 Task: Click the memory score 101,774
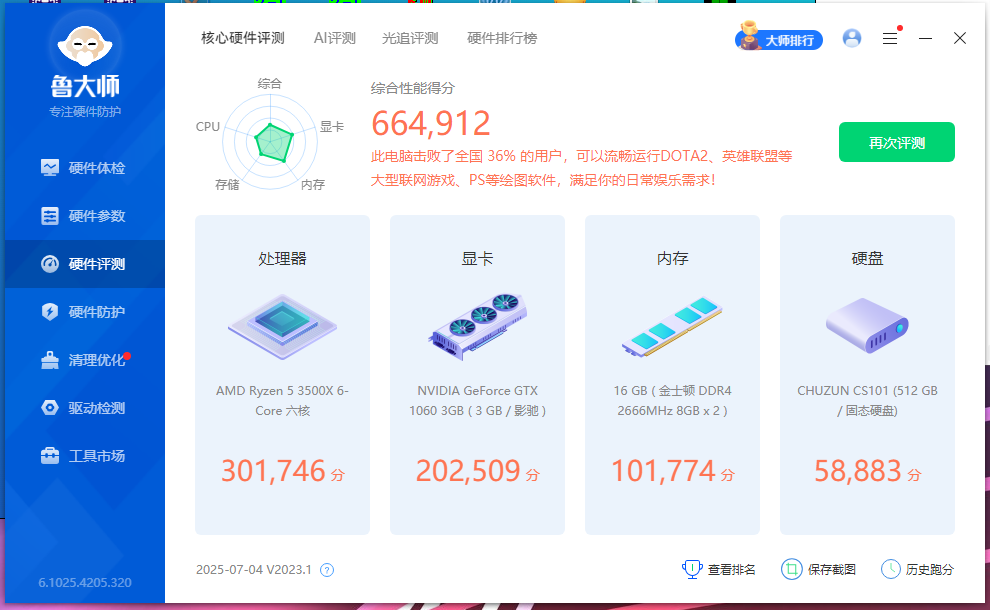pos(663,470)
